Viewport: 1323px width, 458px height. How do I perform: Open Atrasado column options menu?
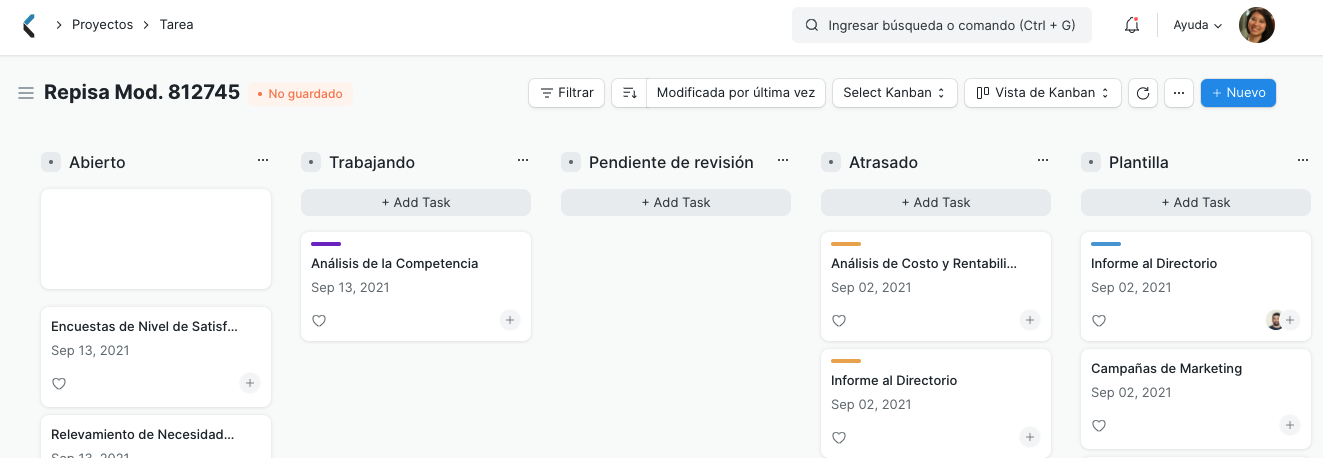point(1043,160)
